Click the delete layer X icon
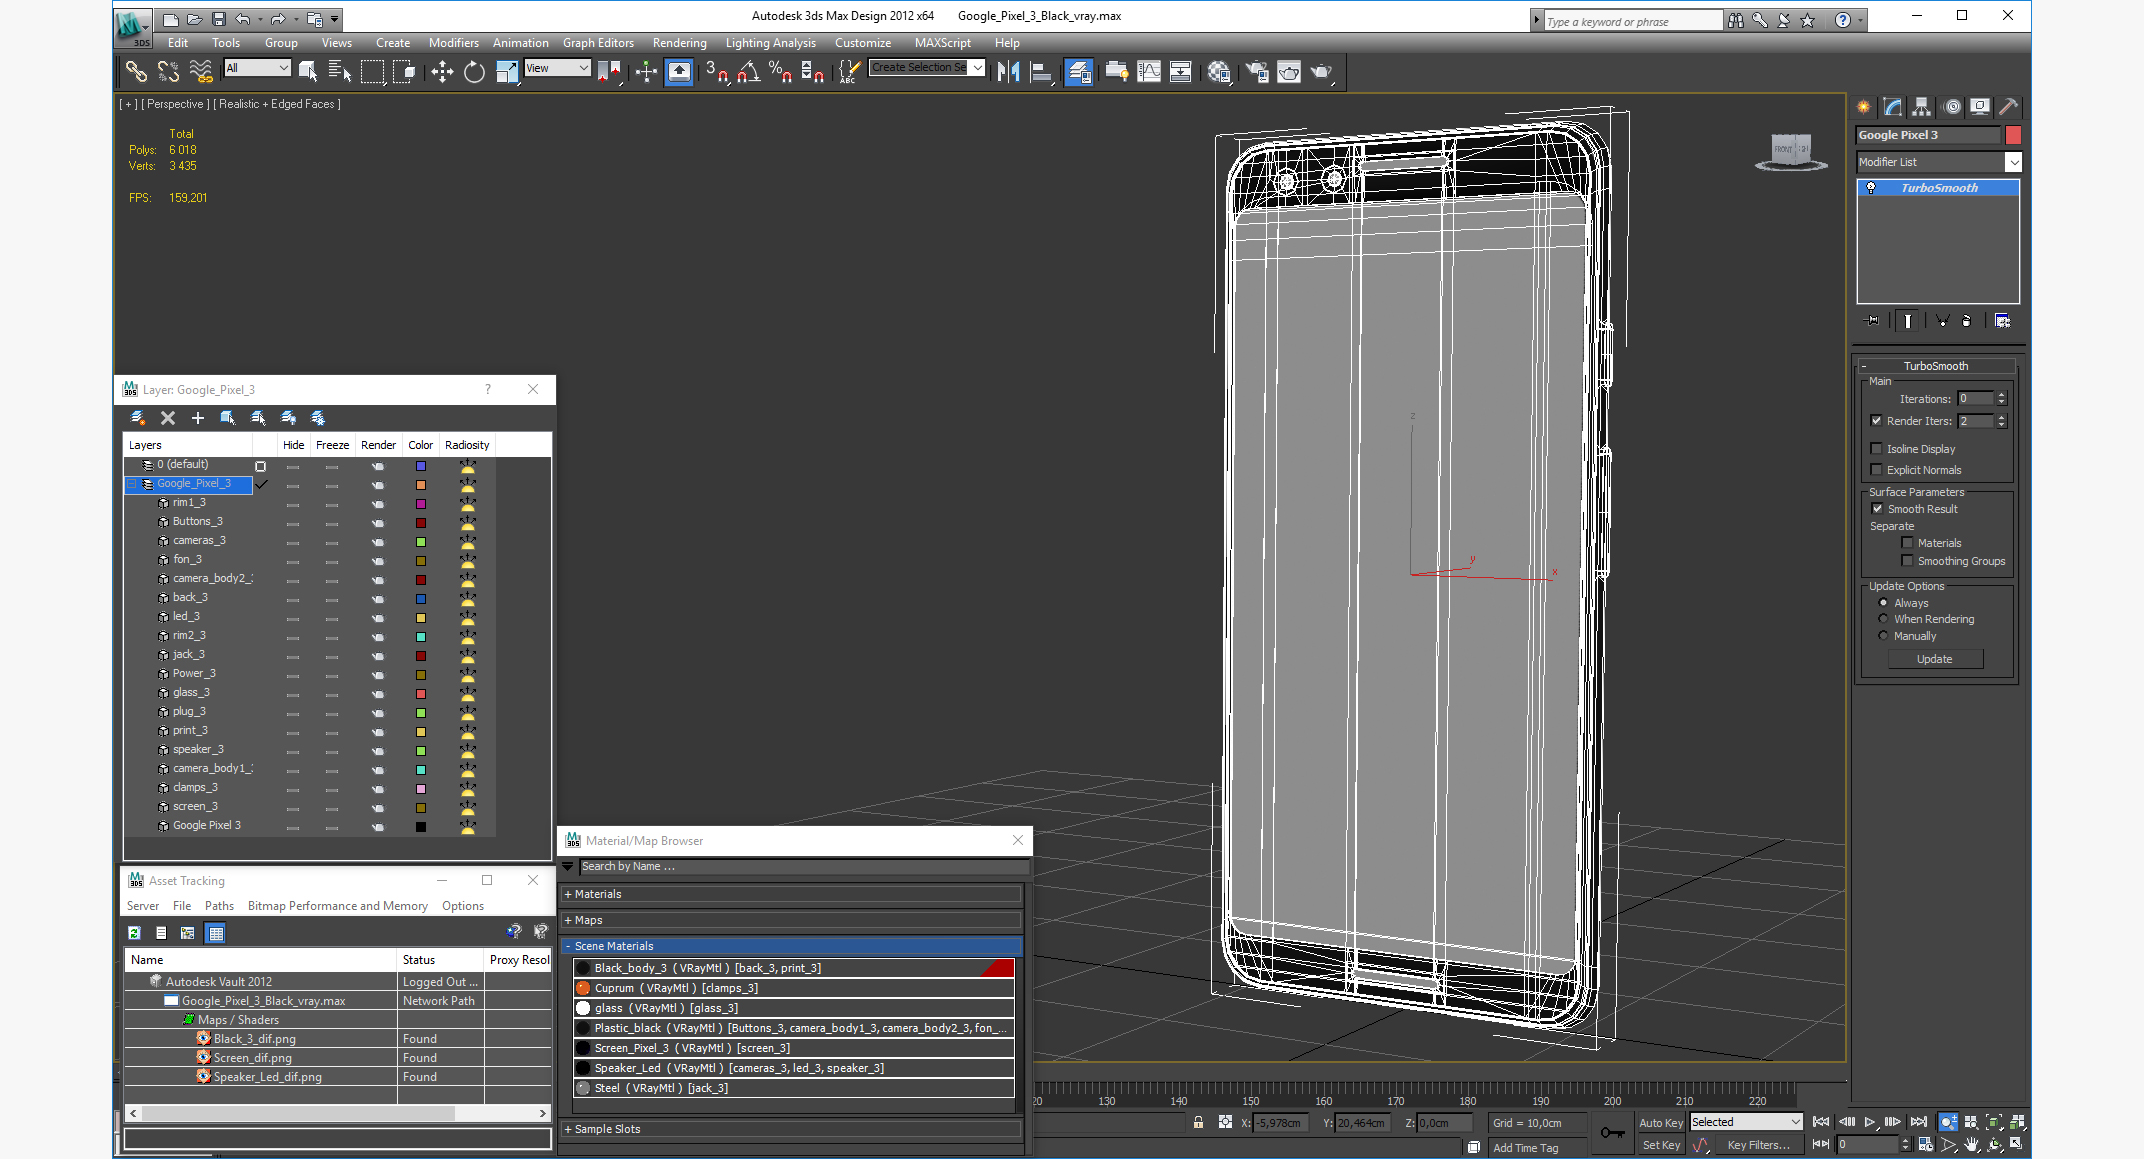Screen dimensions: 2144x1159 tap(168, 418)
